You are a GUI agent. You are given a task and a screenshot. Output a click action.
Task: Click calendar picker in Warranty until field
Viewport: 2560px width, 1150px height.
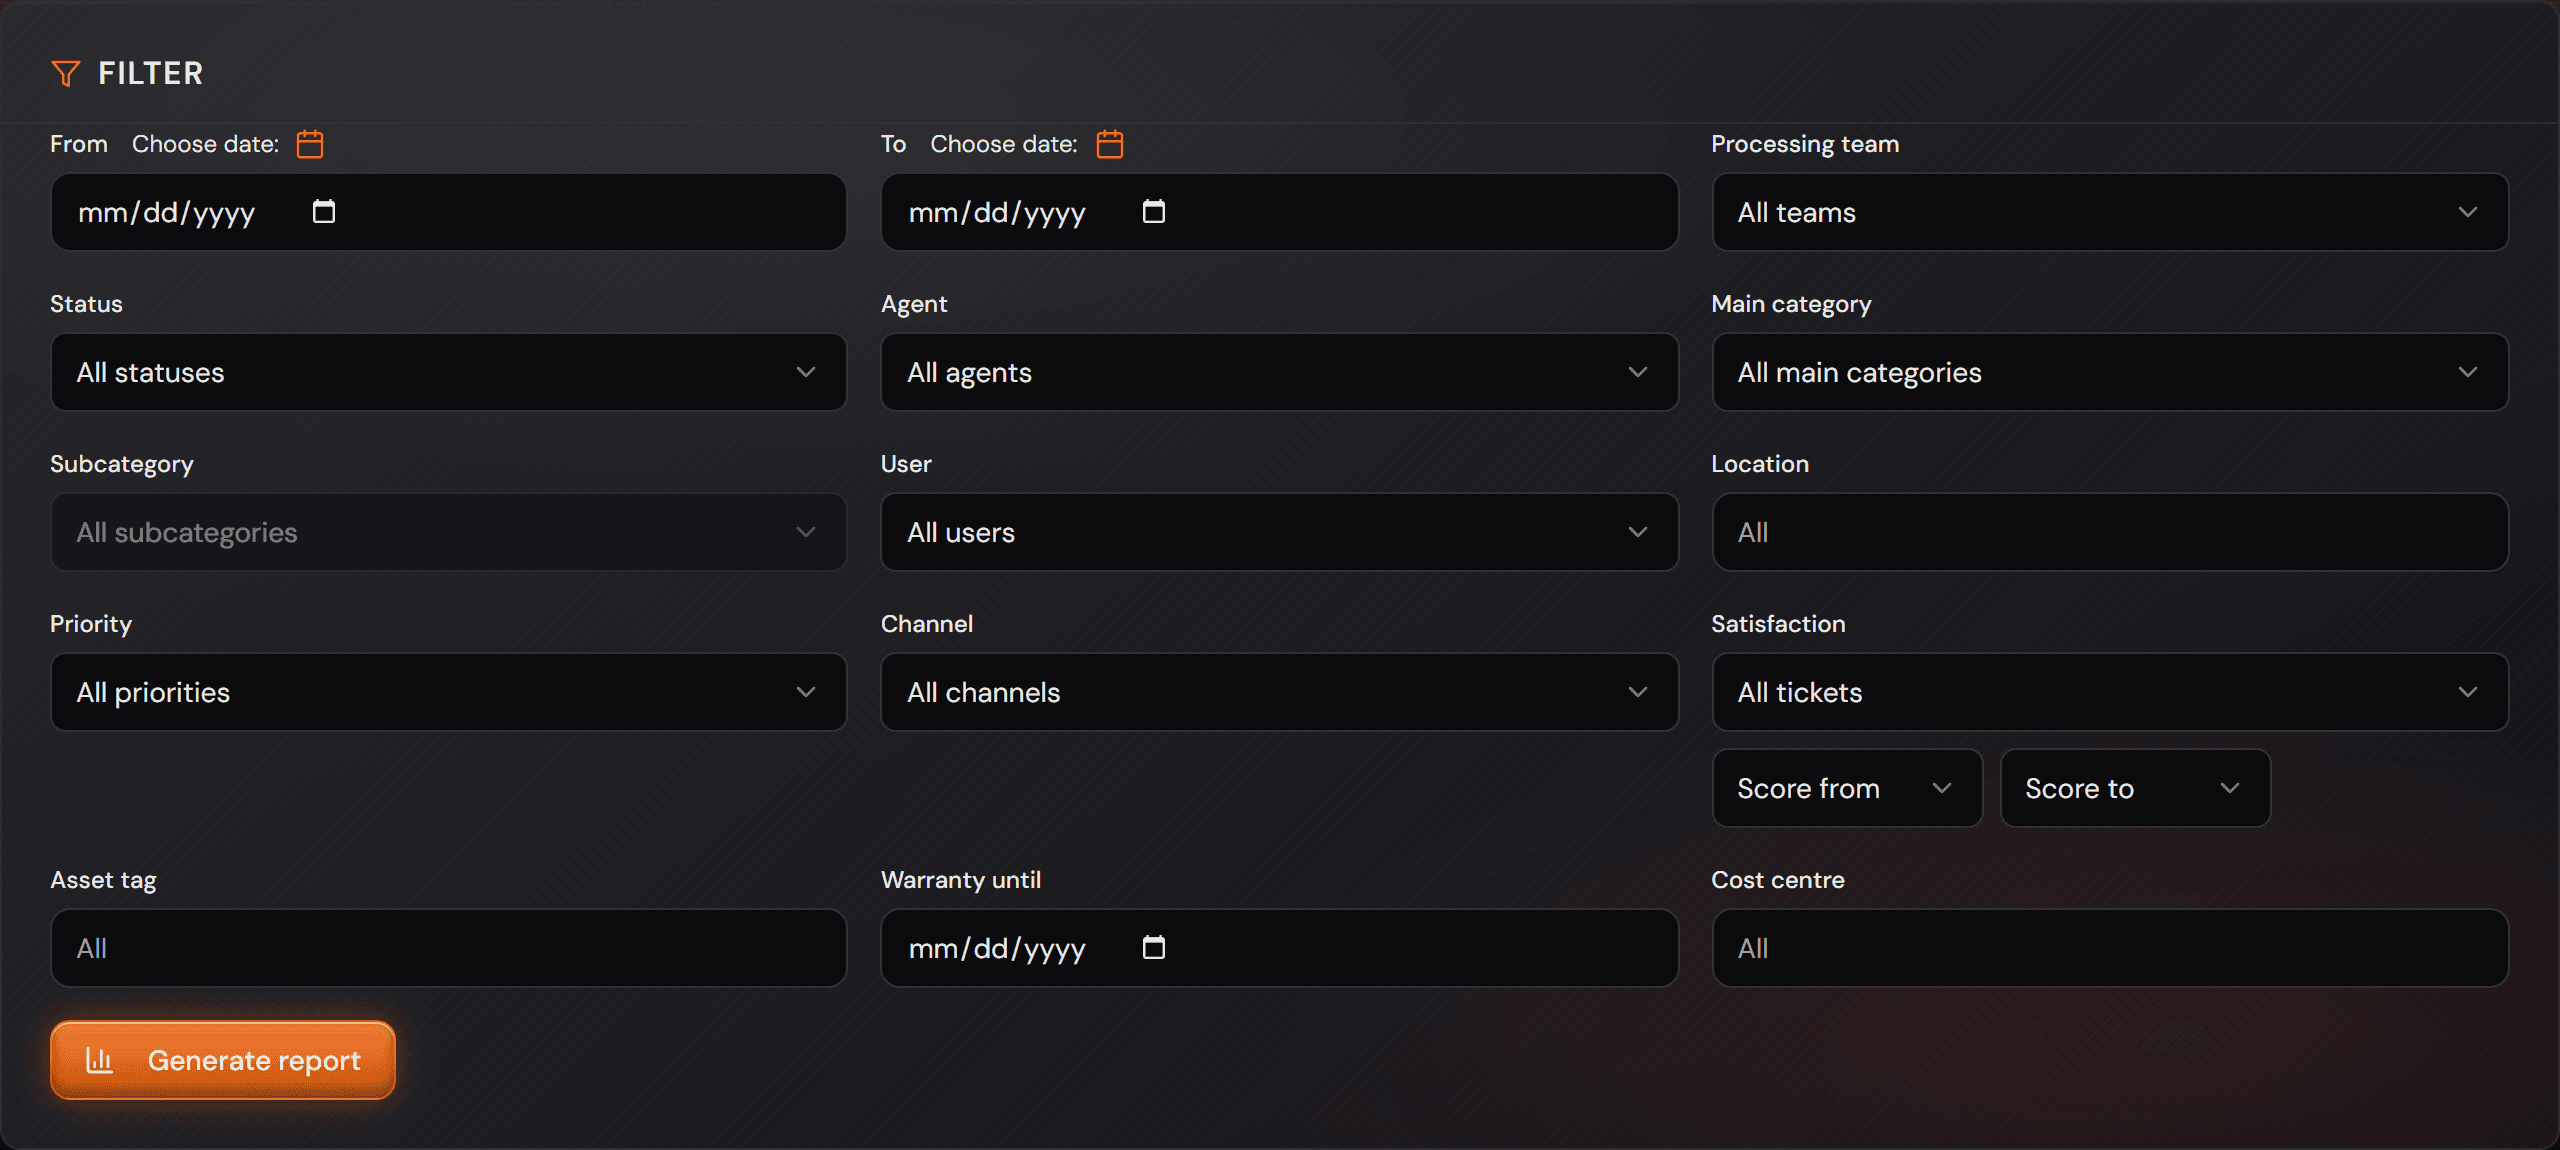point(1154,947)
